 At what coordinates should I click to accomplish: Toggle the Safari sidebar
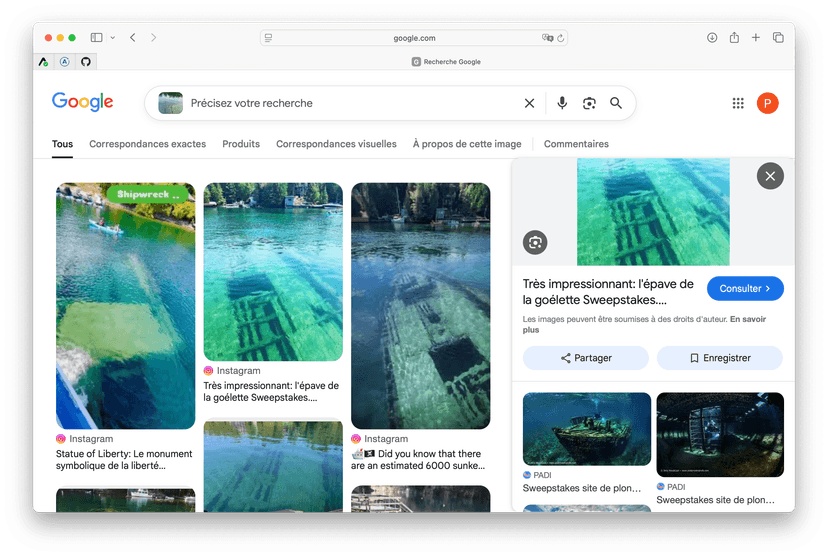(97, 38)
